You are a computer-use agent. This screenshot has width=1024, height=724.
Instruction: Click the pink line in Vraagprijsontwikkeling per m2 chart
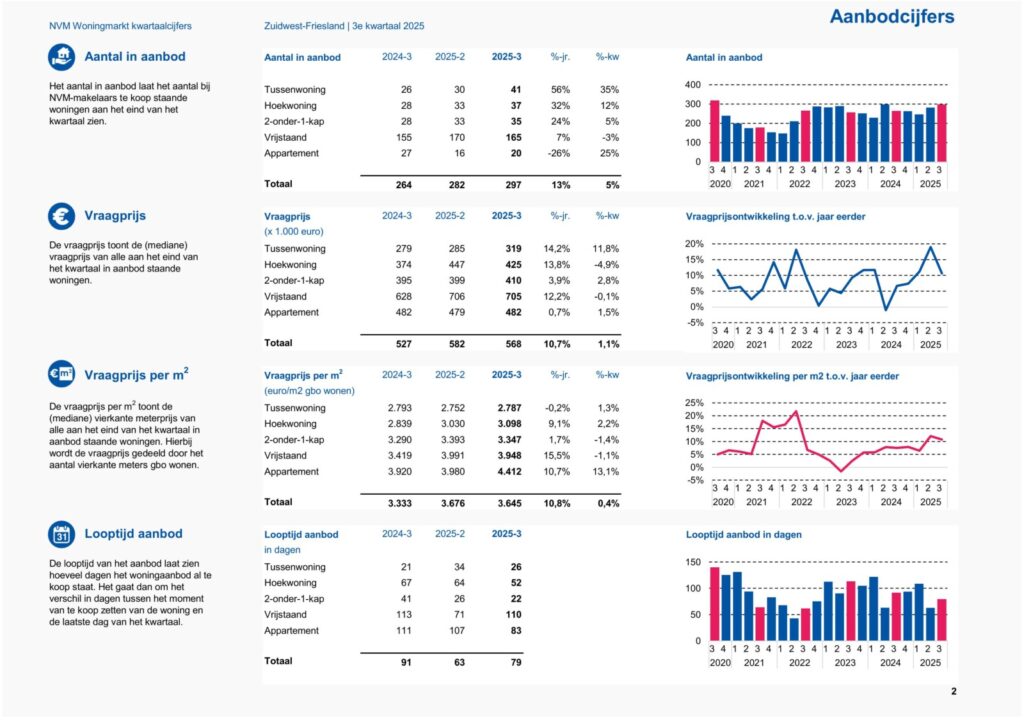[x=770, y=422]
